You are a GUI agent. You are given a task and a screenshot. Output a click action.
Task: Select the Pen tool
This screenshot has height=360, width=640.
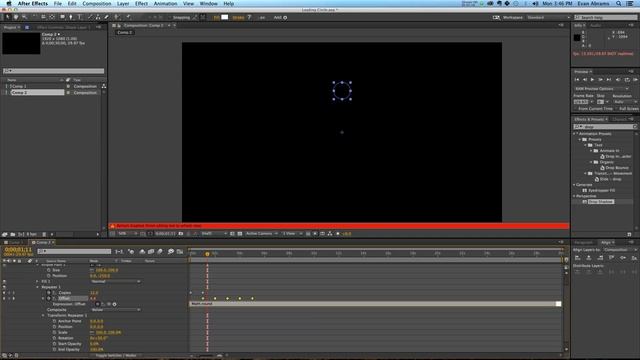(x=71, y=17)
